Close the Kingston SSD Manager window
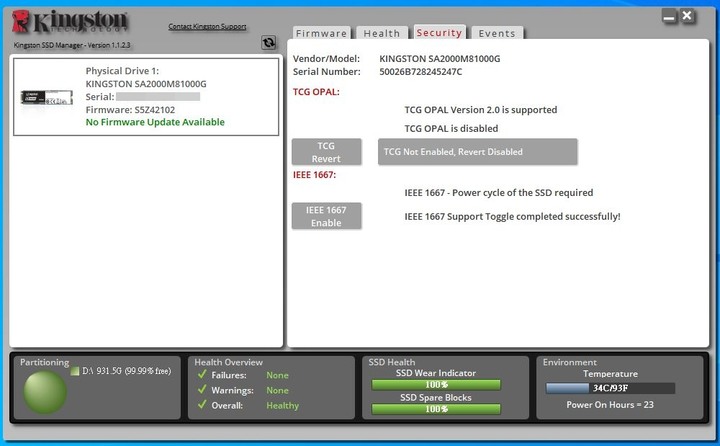 click(x=687, y=16)
